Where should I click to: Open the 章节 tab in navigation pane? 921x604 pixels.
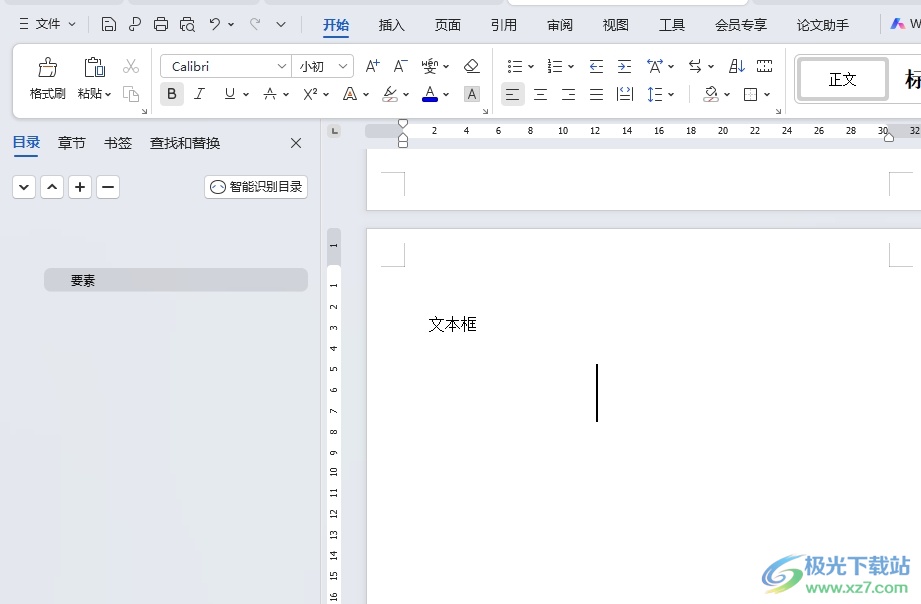pos(72,143)
